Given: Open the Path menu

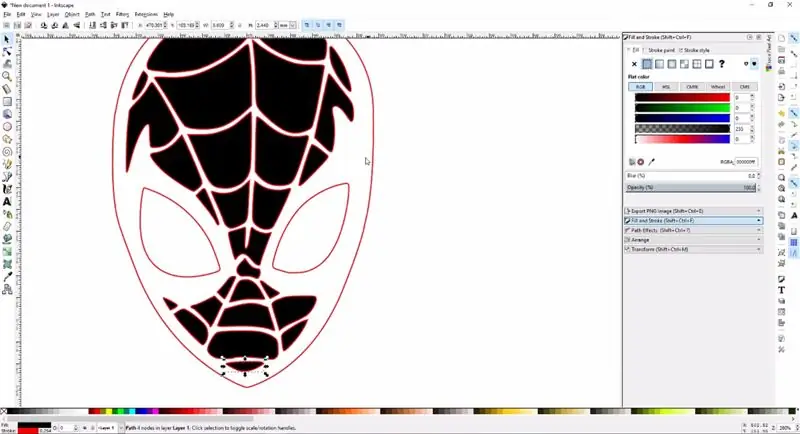Looking at the screenshot, I should pyautogui.click(x=90, y=14).
